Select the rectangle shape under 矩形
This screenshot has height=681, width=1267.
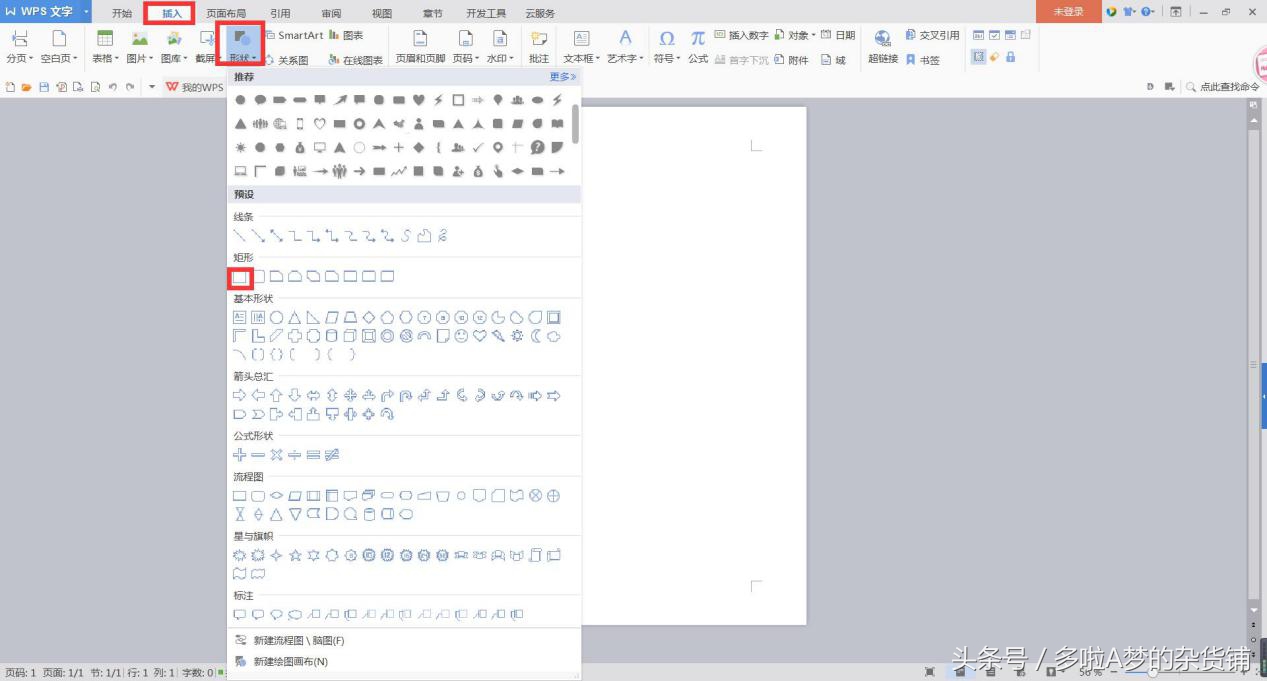pos(240,277)
